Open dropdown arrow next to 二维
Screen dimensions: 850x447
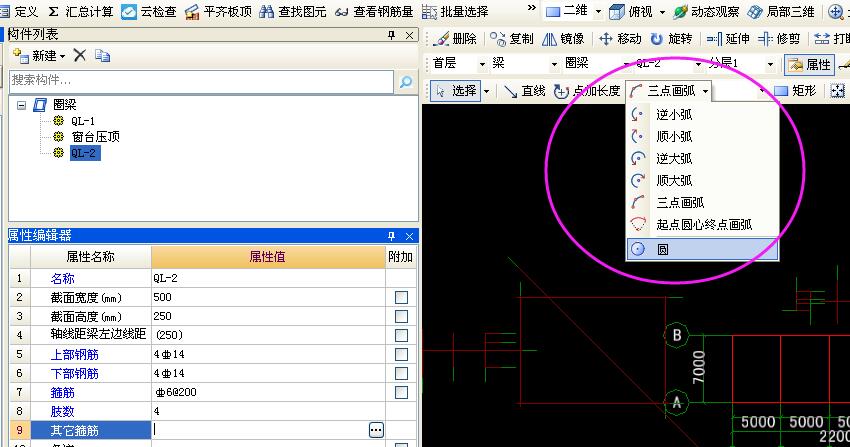[x=598, y=11]
